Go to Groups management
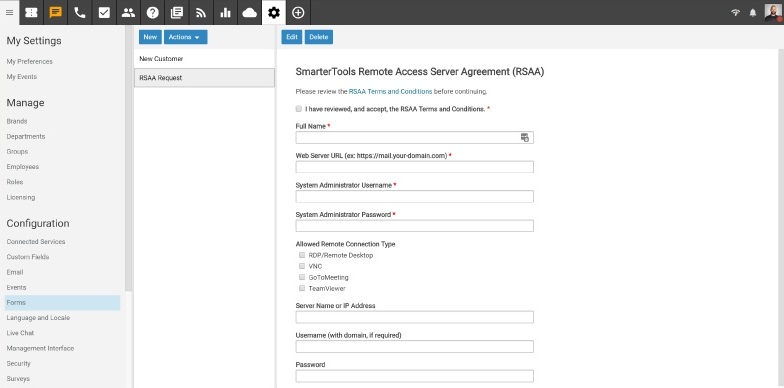Screen dimensions: 784x388 (x=17, y=152)
